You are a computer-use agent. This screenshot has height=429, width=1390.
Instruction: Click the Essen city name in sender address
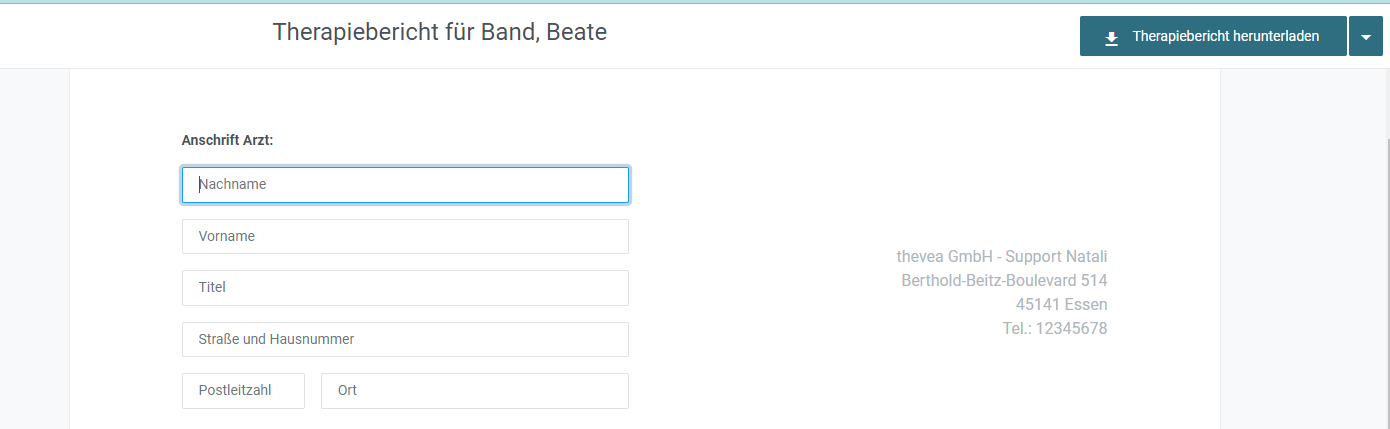click(x=1086, y=304)
